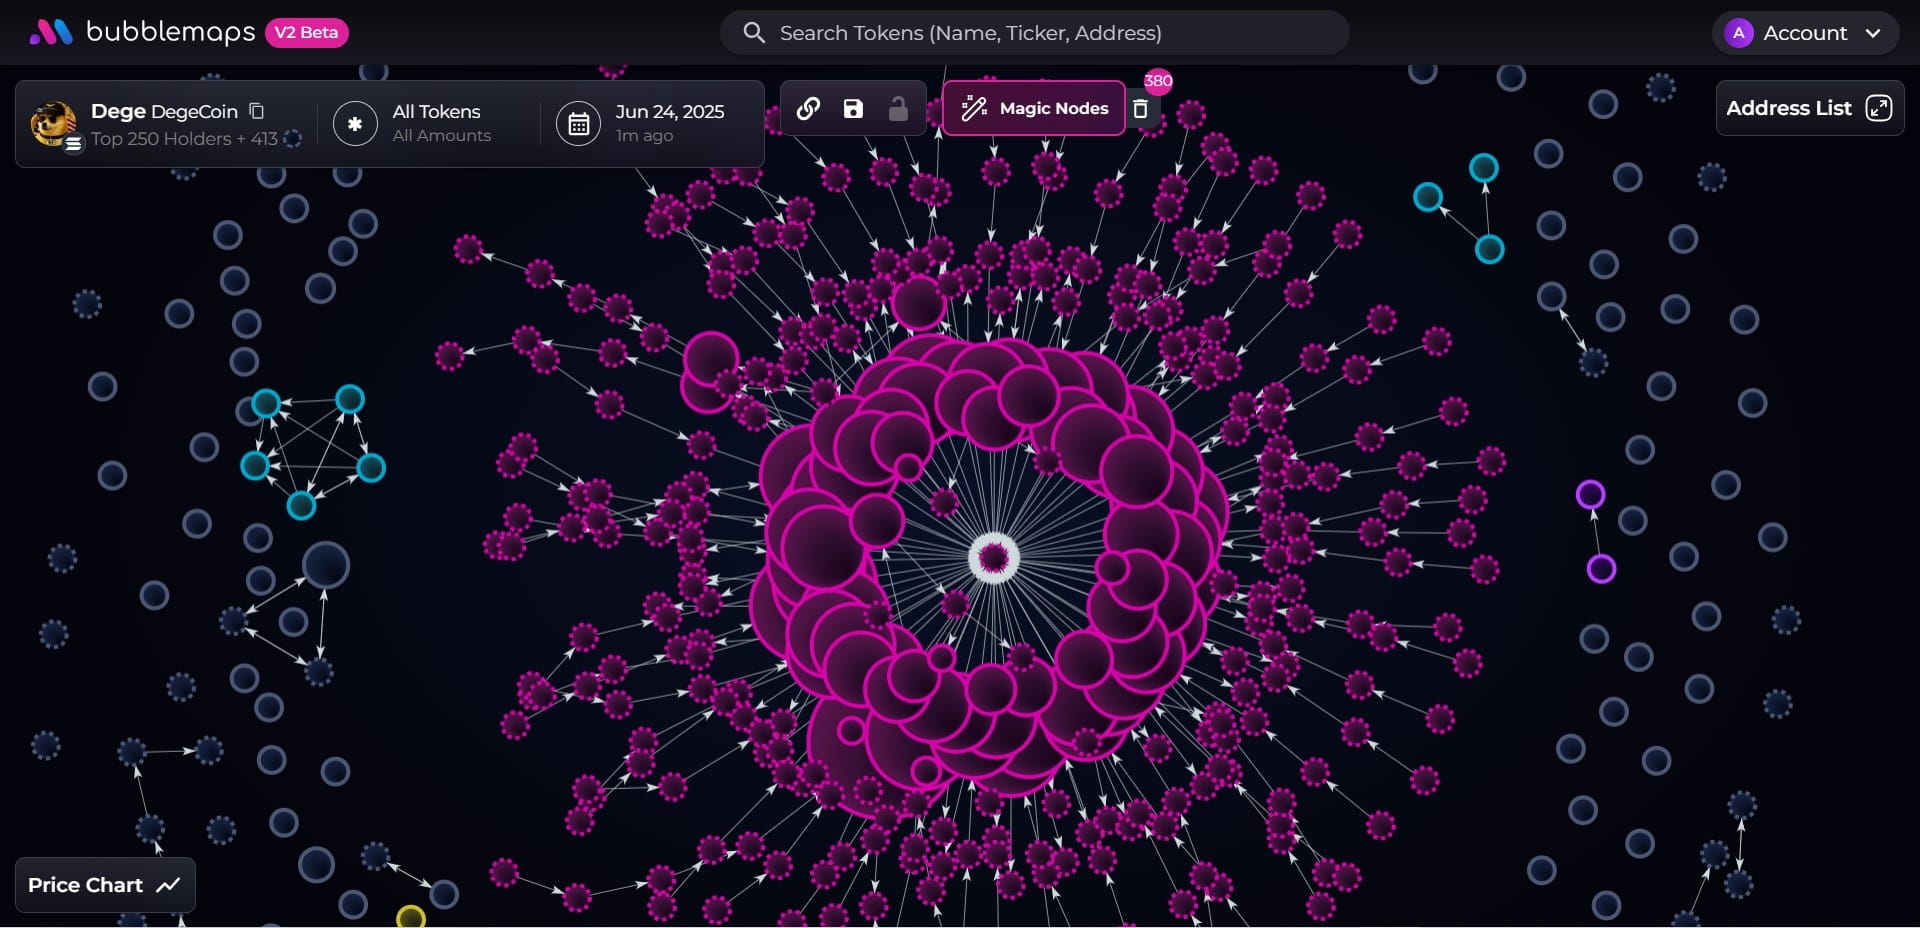The image size is (1920, 928).
Task: Click the asterisk token filter icon
Action: (355, 124)
